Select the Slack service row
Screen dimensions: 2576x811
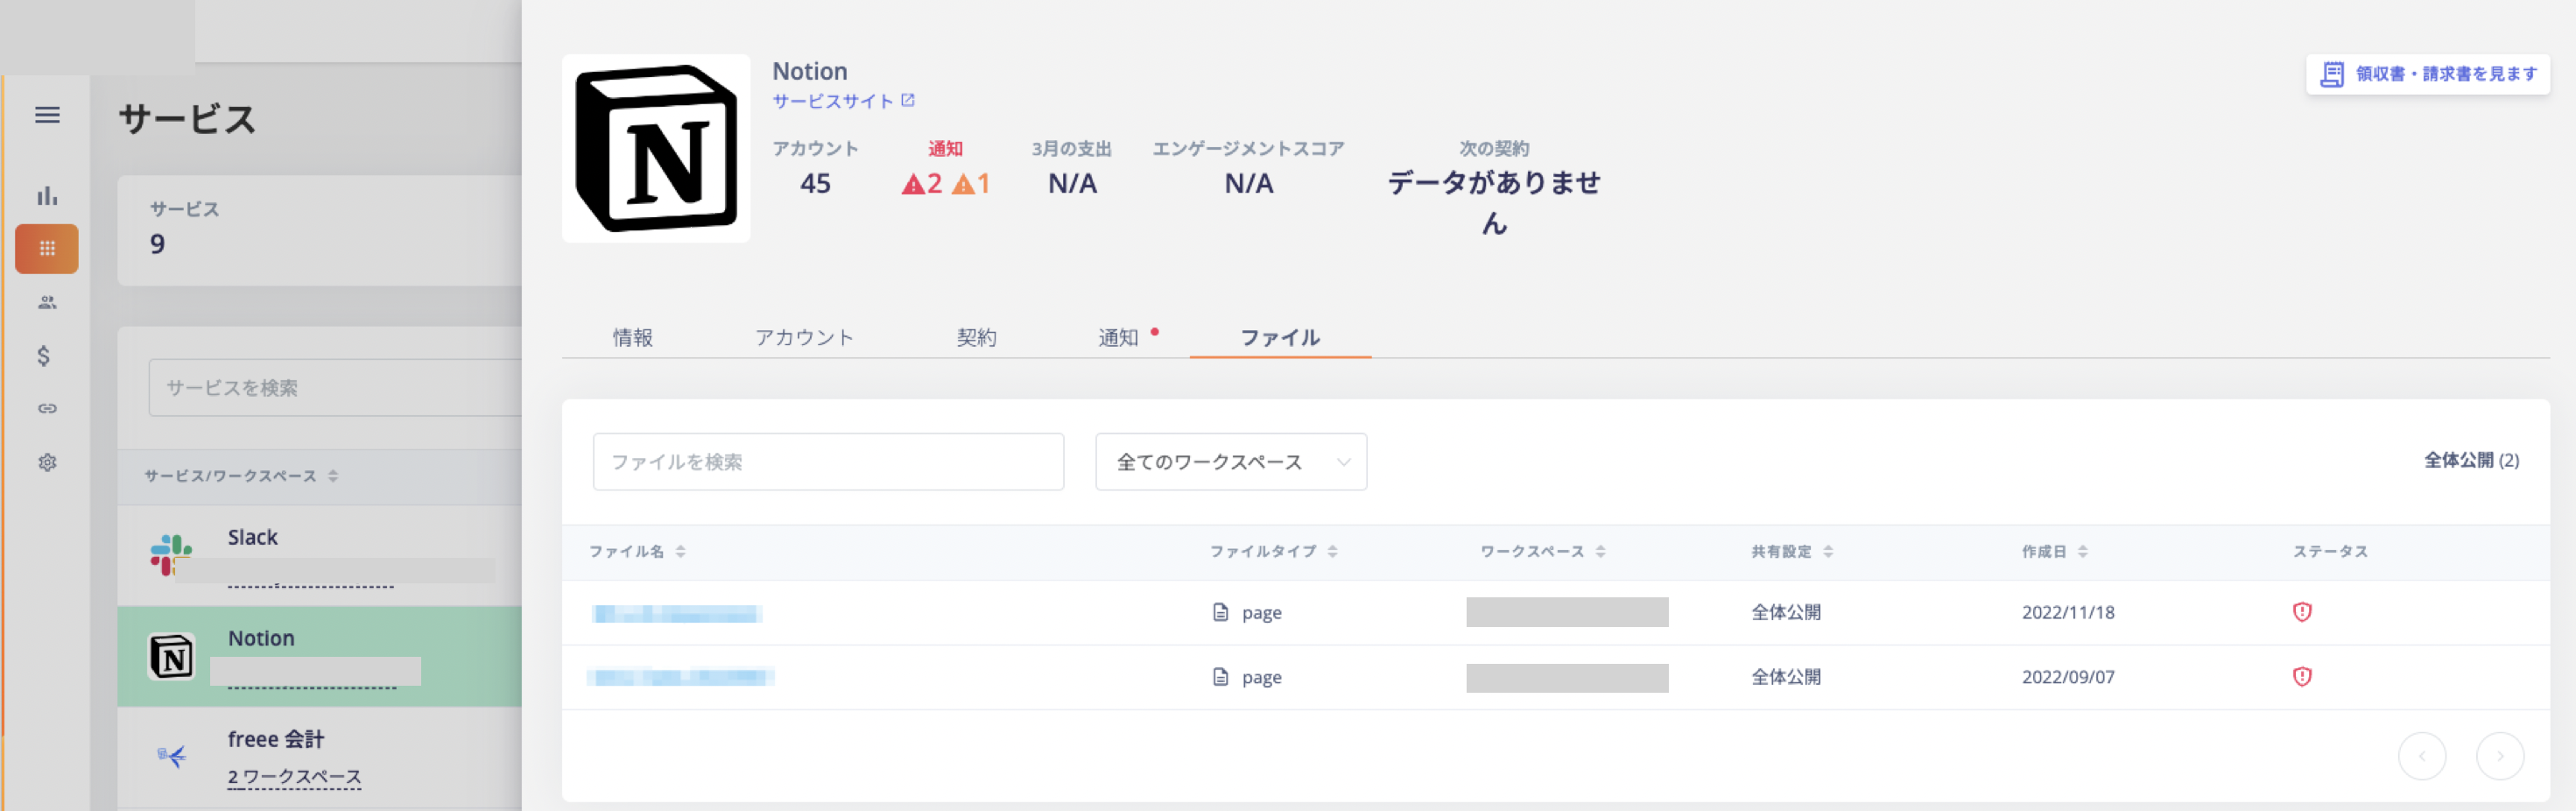pos(319,555)
